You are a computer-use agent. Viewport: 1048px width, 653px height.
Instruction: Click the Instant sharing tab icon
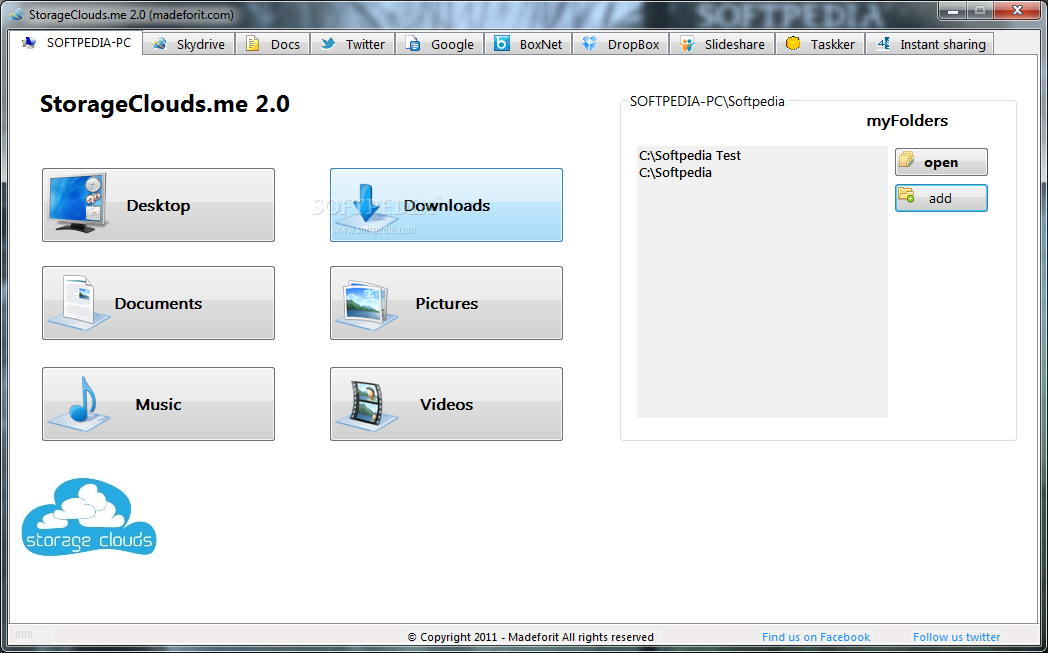click(883, 44)
